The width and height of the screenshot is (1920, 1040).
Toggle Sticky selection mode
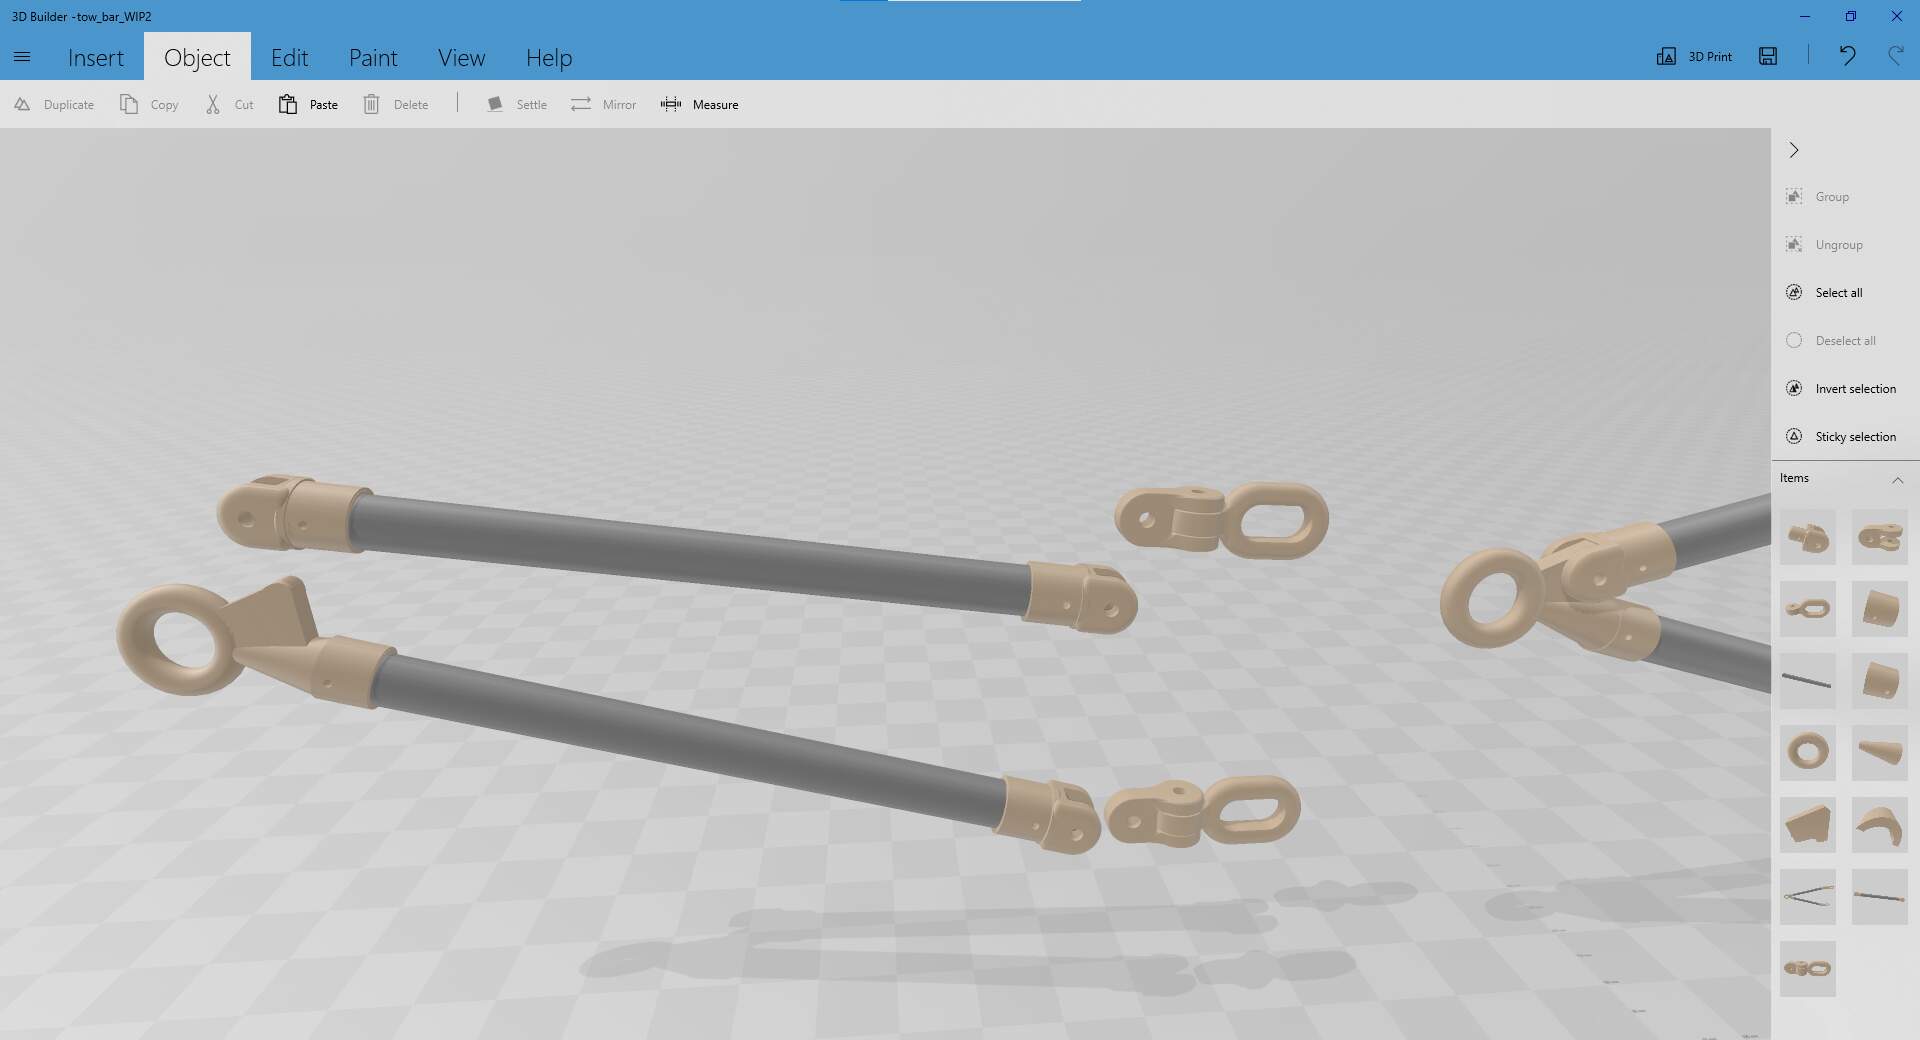coord(1794,437)
